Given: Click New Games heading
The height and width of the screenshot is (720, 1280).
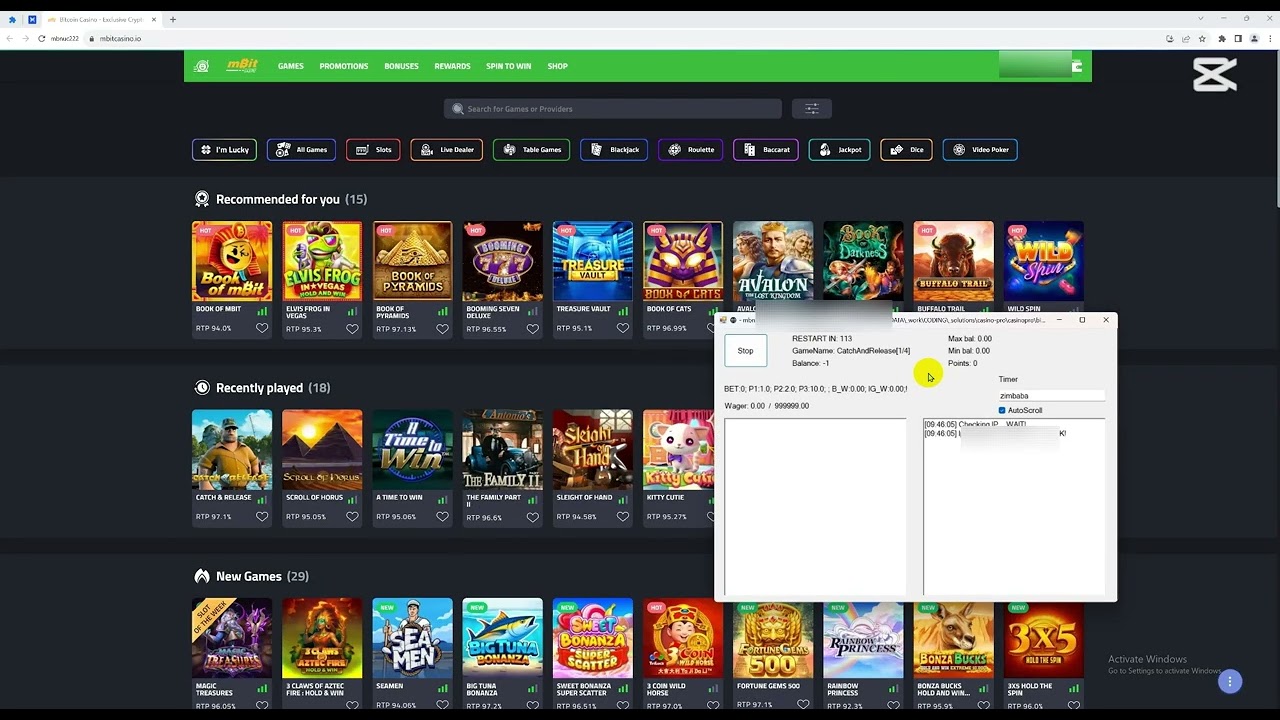Looking at the screenshot, I should click(251, 576).
